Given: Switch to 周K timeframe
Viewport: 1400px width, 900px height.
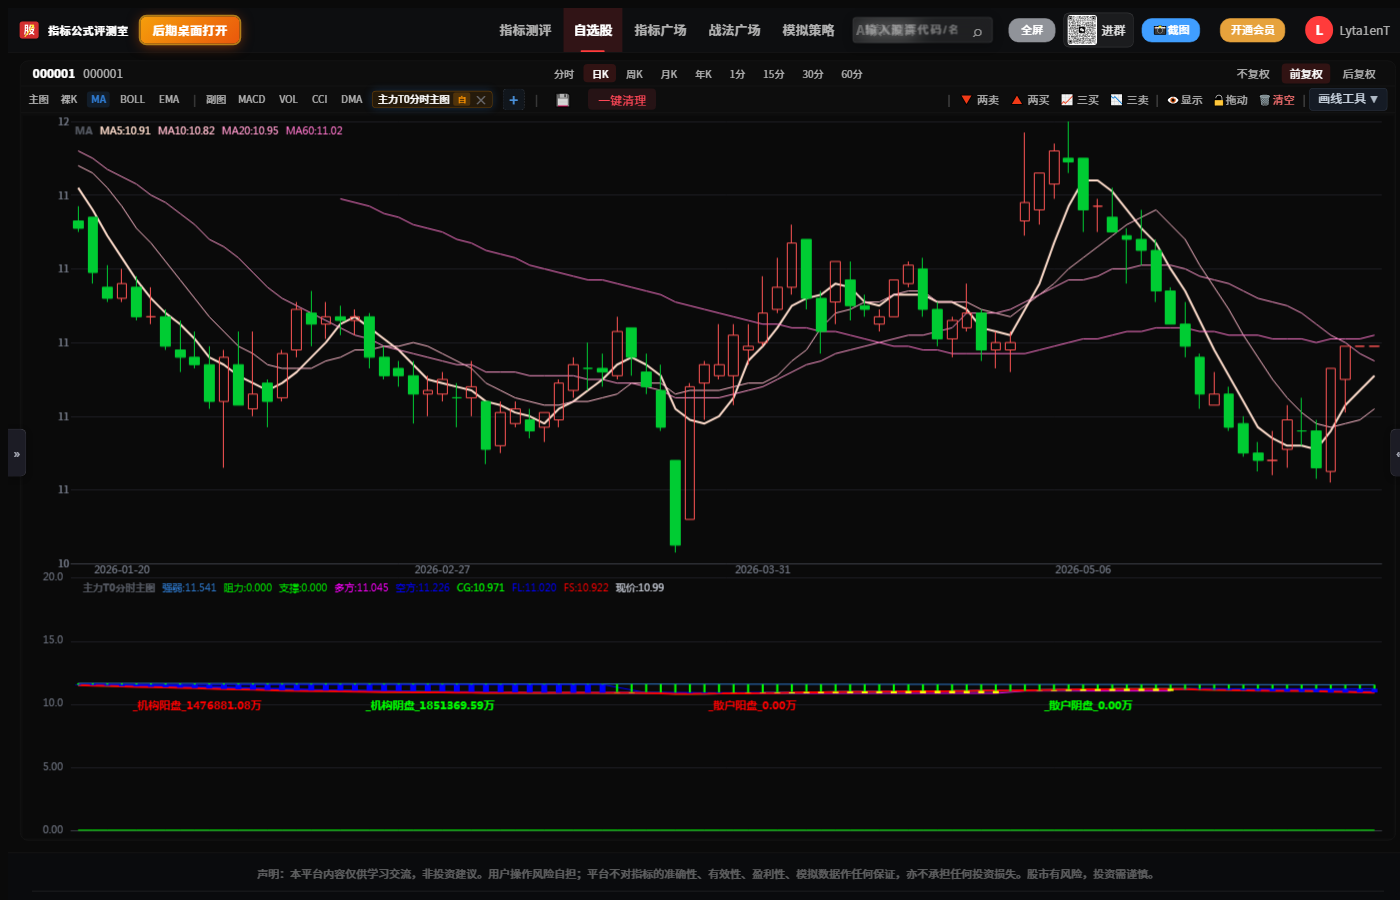Looking at the screenshot, I should (x=634, y=74).
